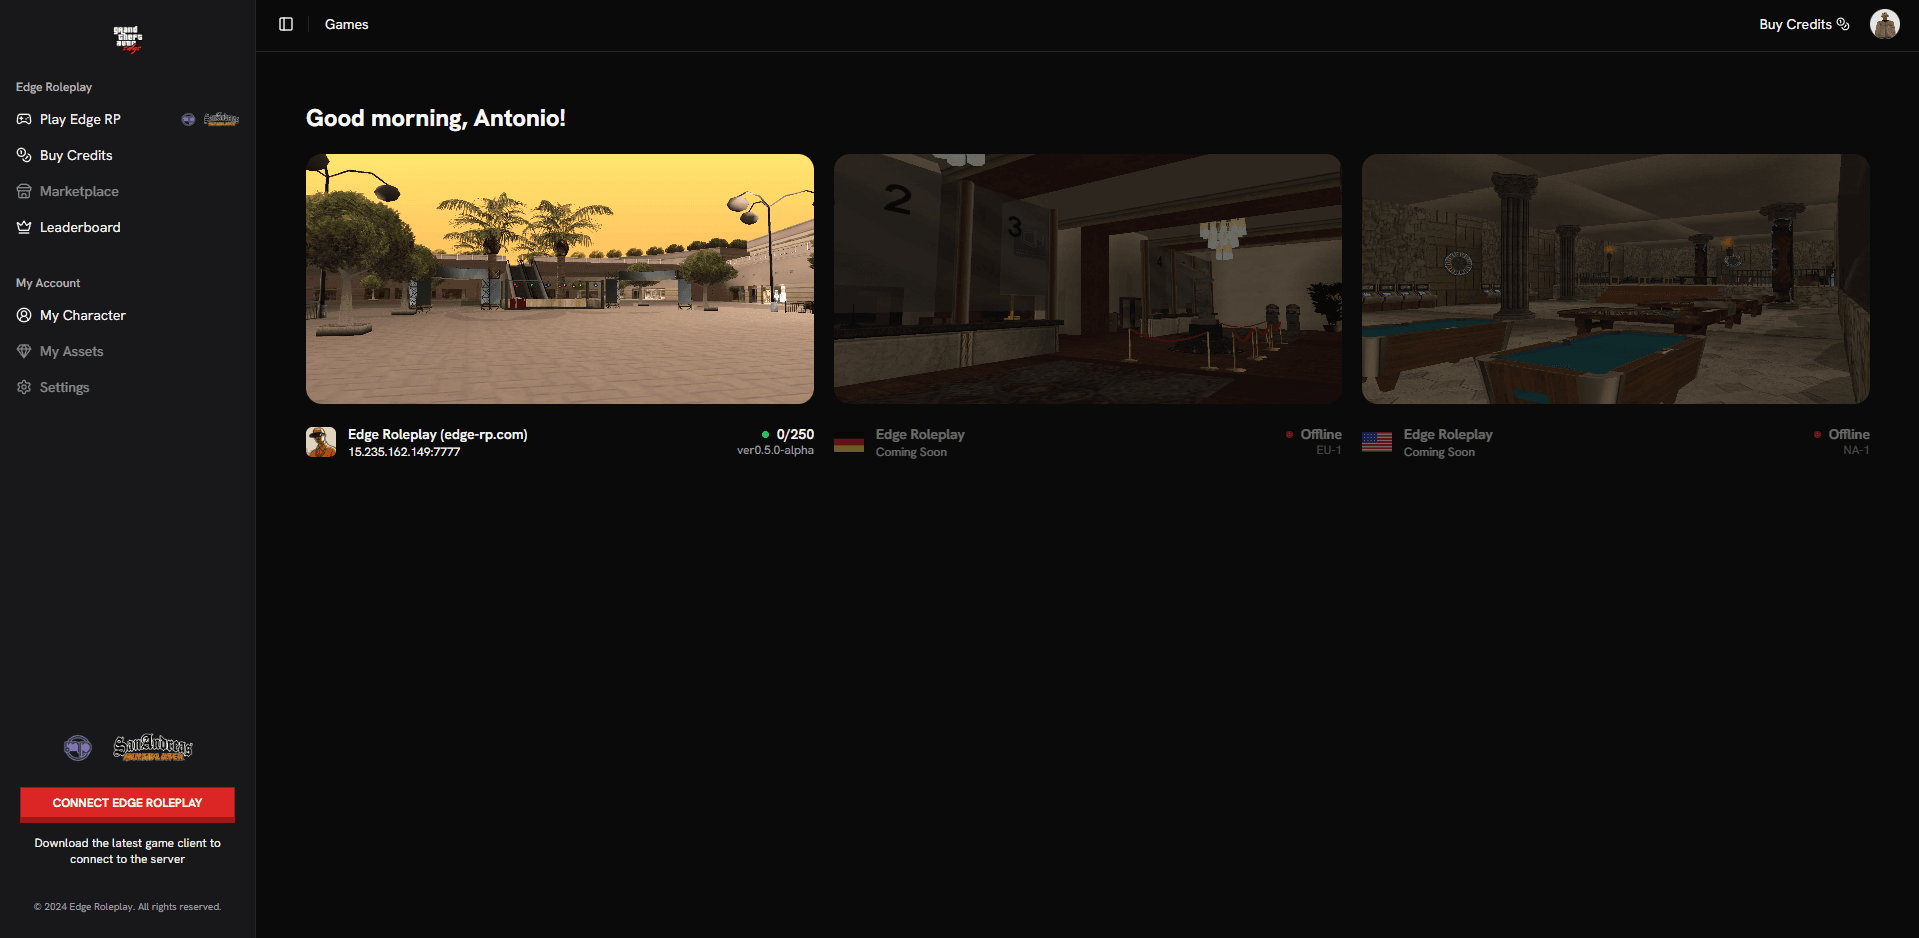This screenshot has height=938, width=1919.
Task: Click the coins icon beside sidebar Buy Credits
Action: pos(24,155)
